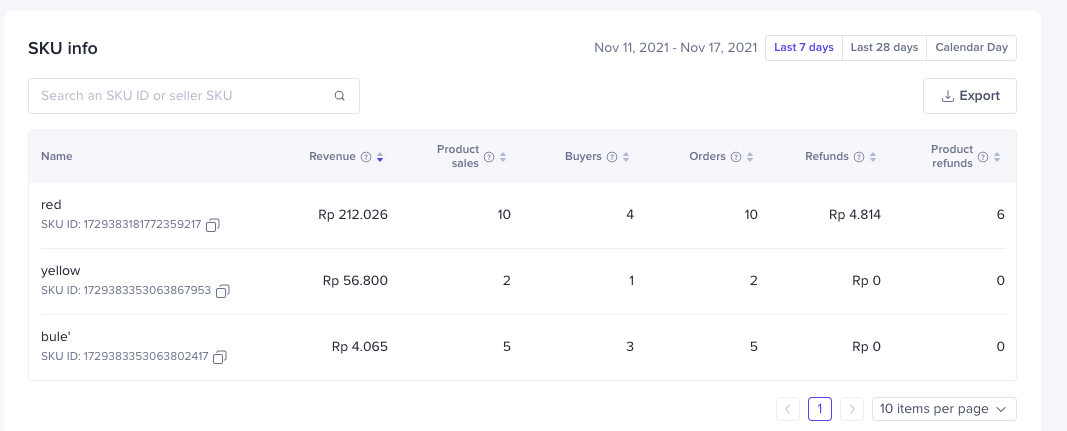Switch to Last 28 days range
The image size is (1067, 431).
point(884,48)
